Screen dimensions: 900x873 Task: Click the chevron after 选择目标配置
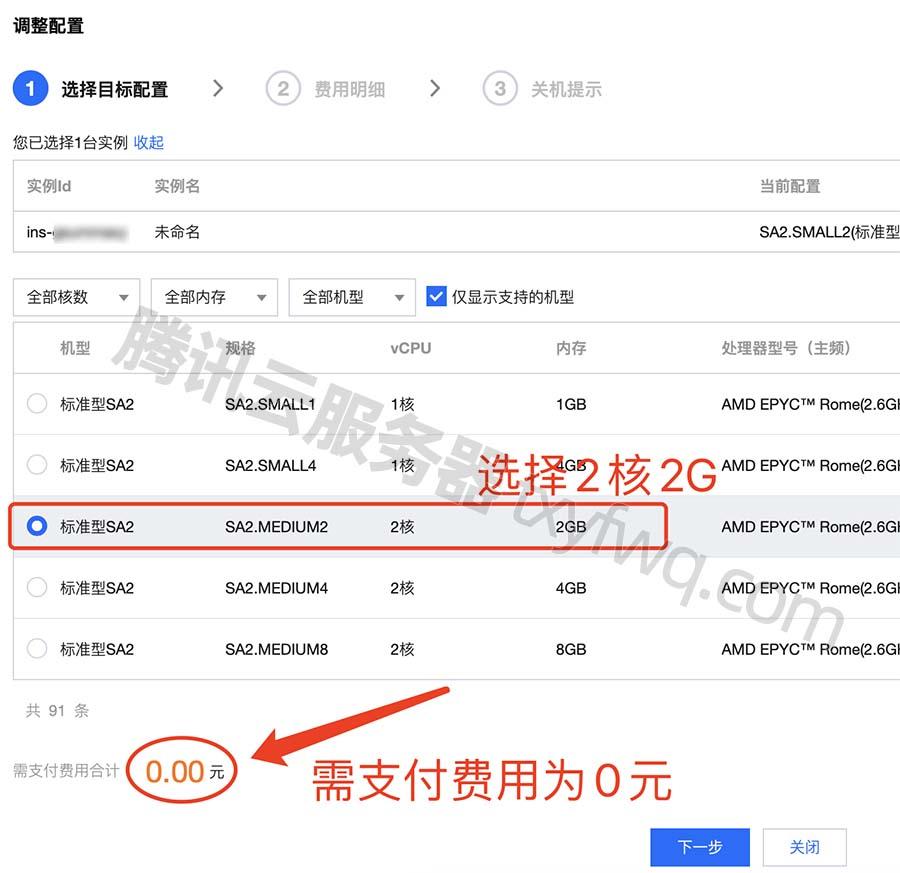(x=218, y=88)
